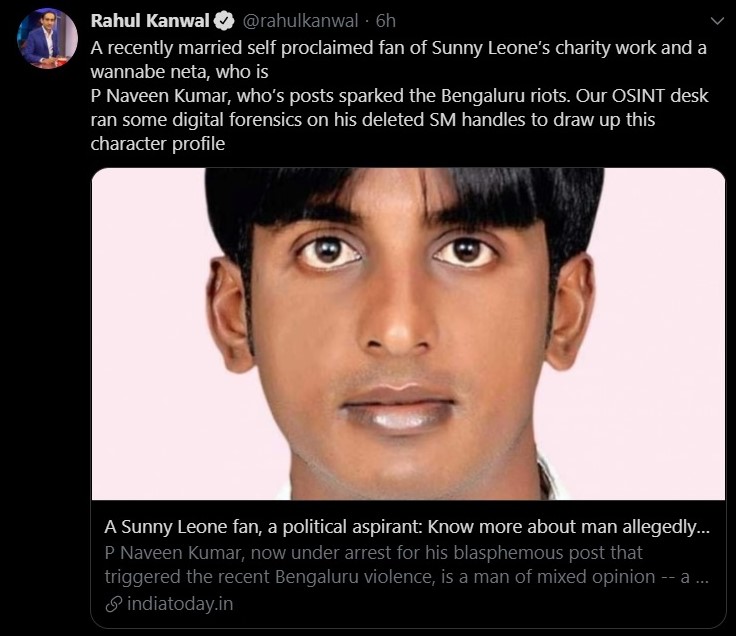Open the Rahul Kanwal display name link
Image resolution: width=736 pixels, height=636 pixels.
click(x=150, y=21)
